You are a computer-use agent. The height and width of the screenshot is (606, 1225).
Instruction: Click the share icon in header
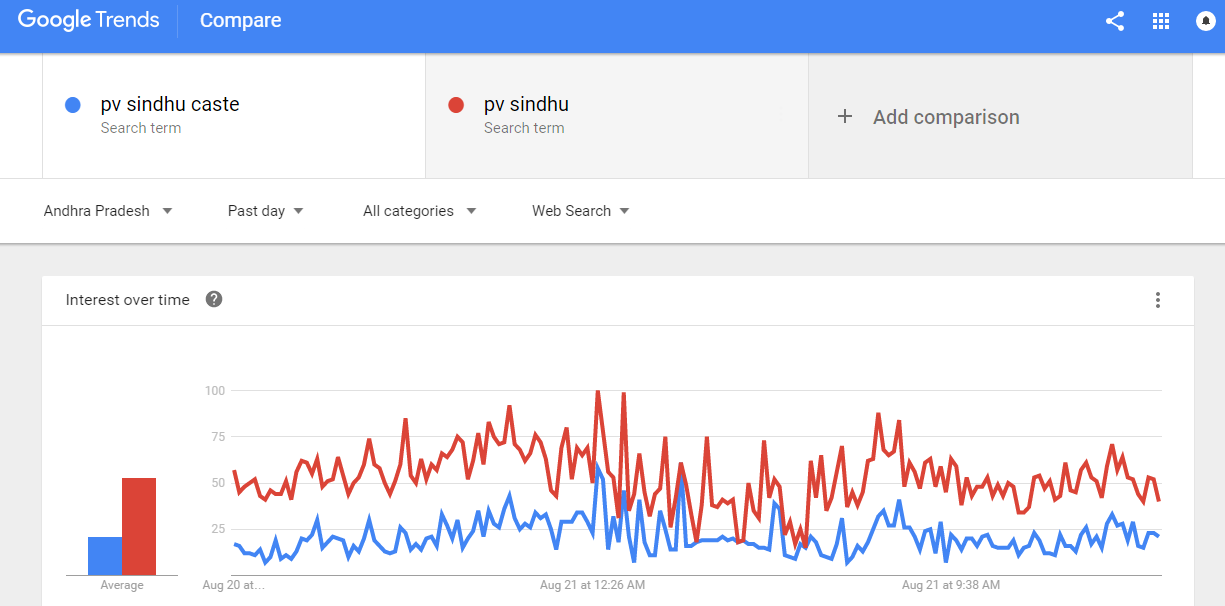pyautogui.click(x=1115, y=21)
